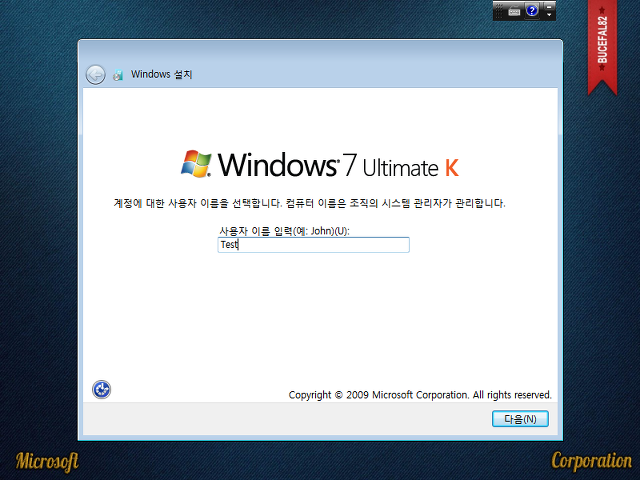Open the Ease of Access icon
640x480 pixels.
101,389
